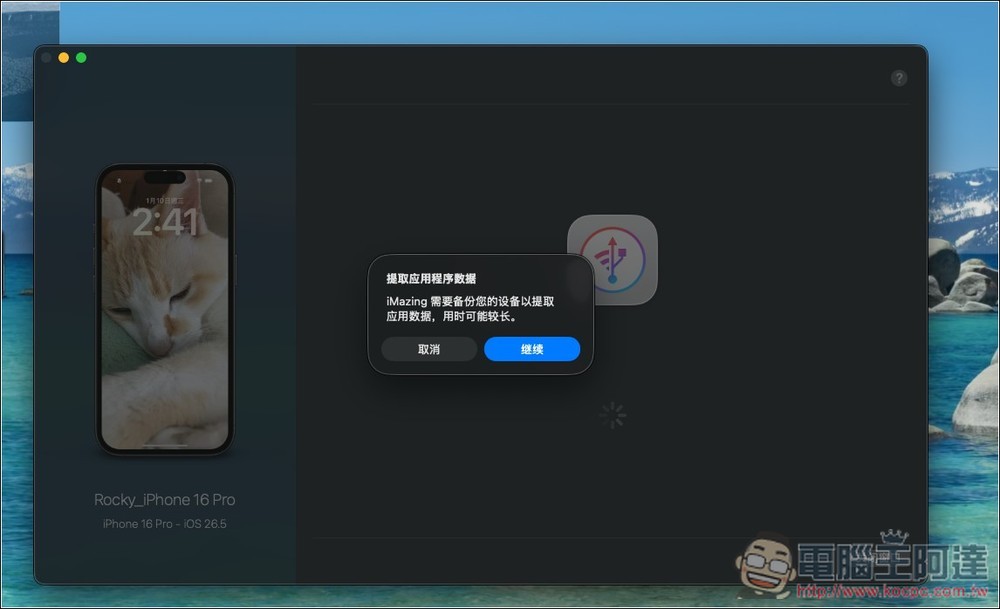Click the green fullscreen window button
This screenshot has height=609, width=1000.
[x=81, y=57]
